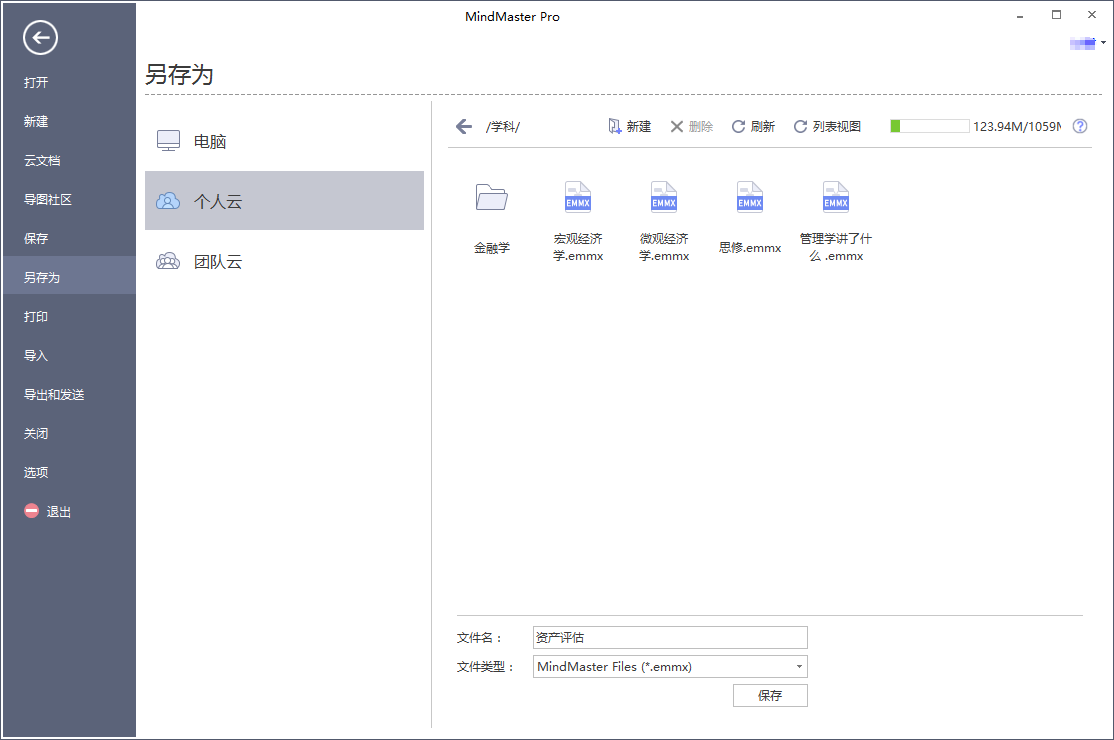
Task: Select 打开 in the left sidebar
Action: coord(36,82)
